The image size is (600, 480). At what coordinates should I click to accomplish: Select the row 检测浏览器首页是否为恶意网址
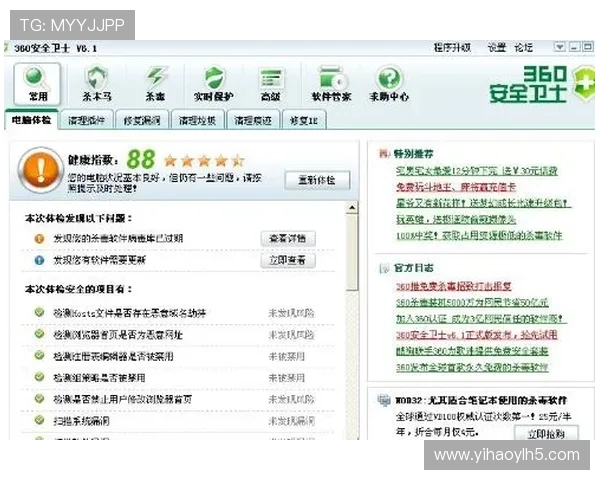pos(178,335)
